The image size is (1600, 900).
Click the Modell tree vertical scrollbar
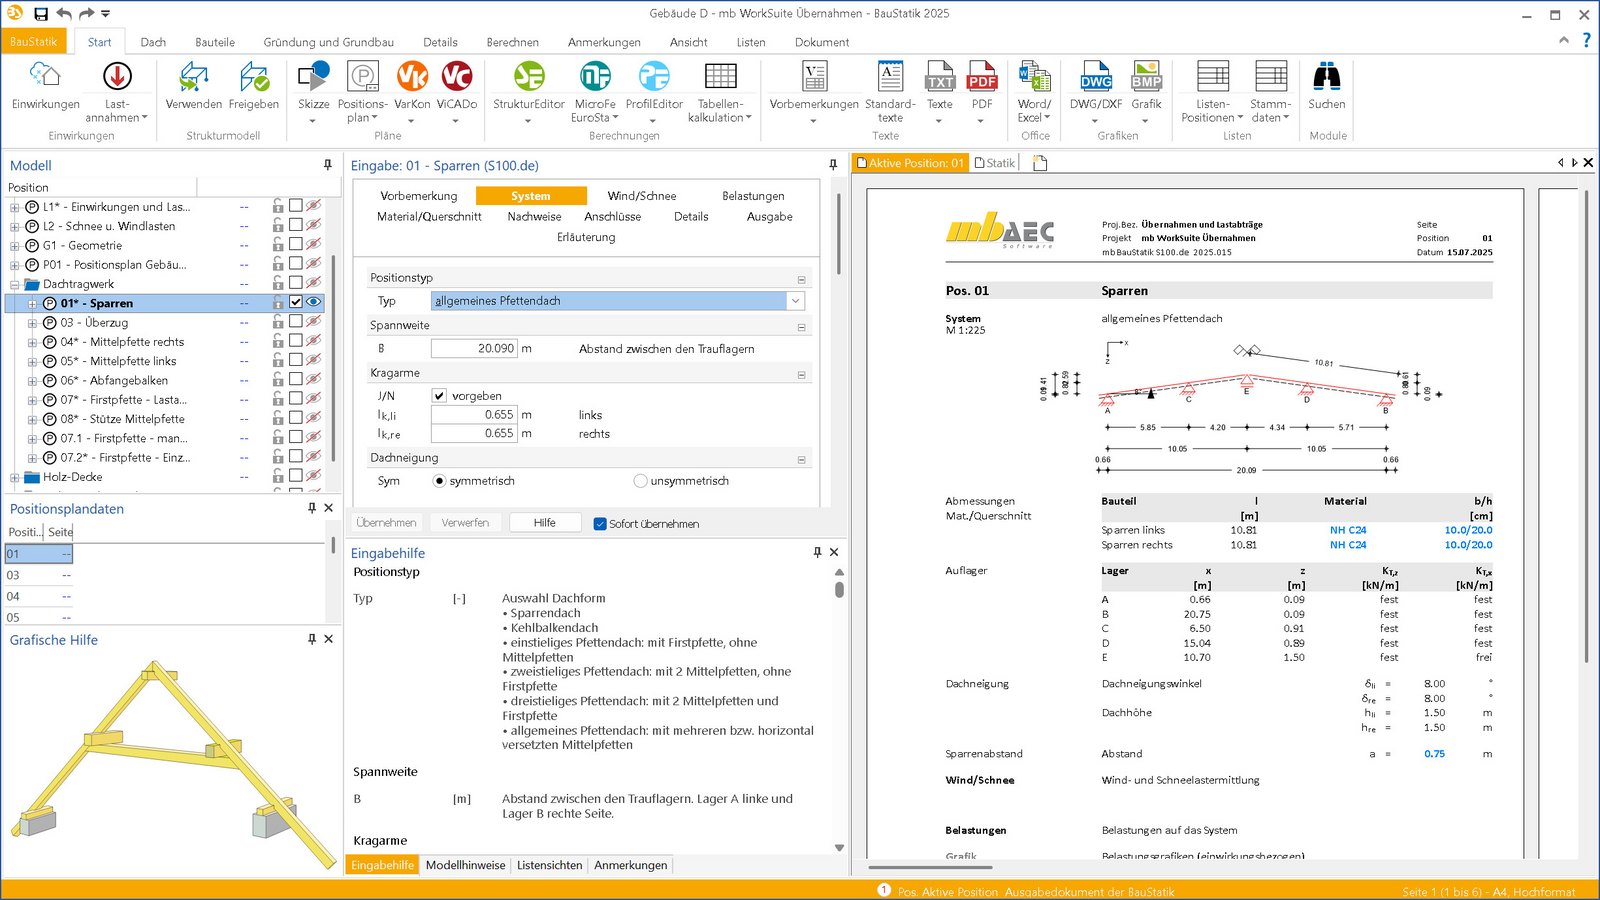(333, 360)
